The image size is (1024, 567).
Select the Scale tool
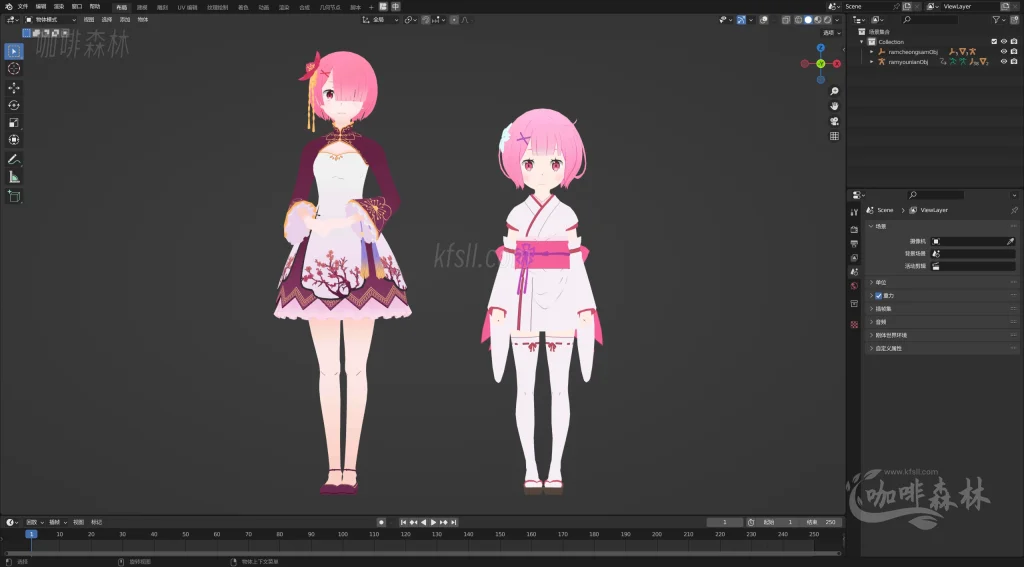(x=14, y=123)
